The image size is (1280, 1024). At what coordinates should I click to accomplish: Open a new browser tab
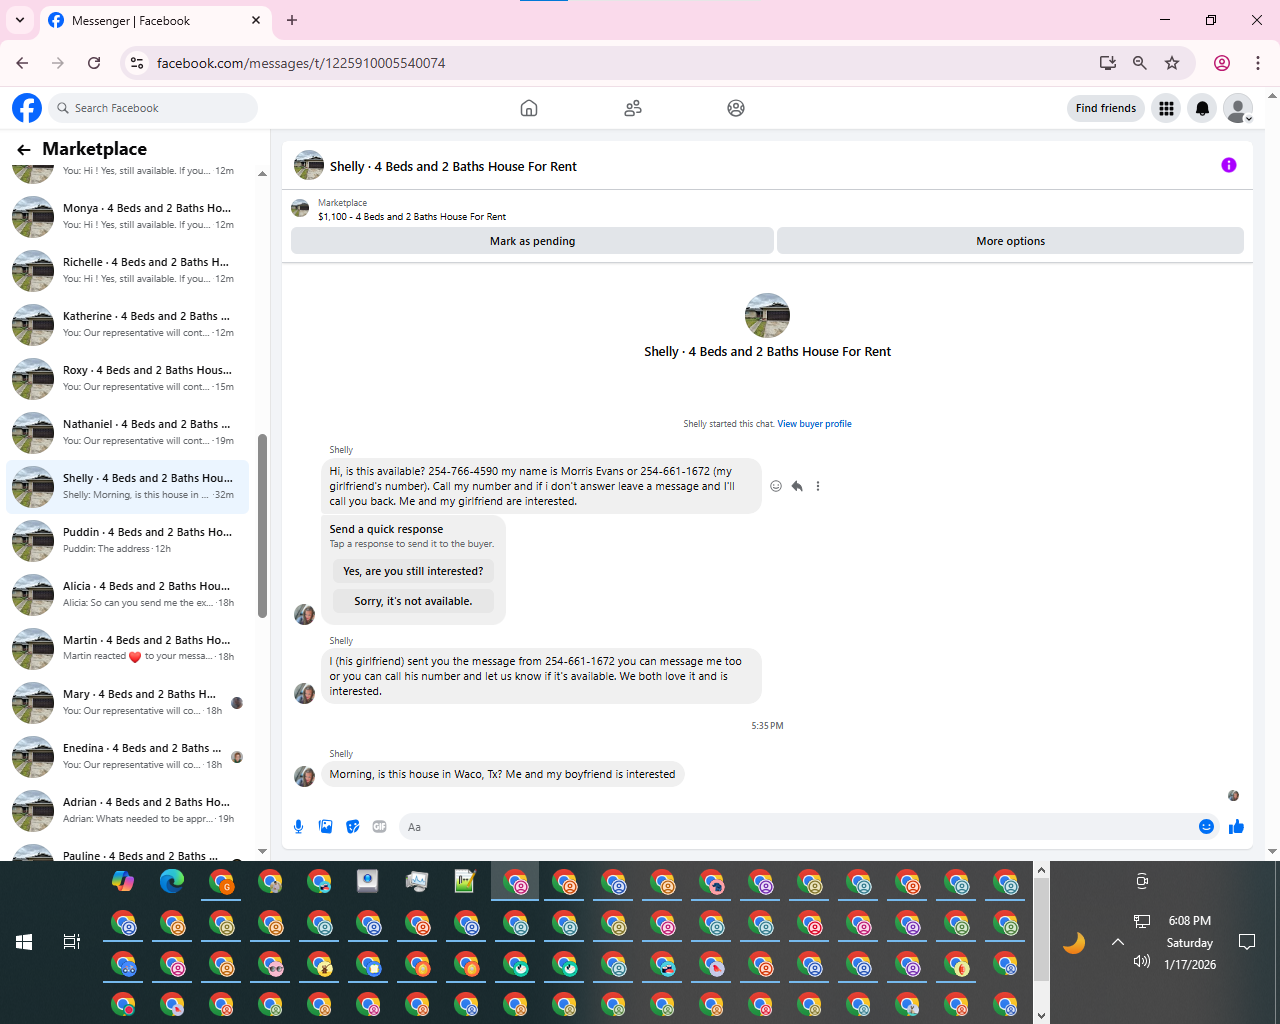coord(292,20)
